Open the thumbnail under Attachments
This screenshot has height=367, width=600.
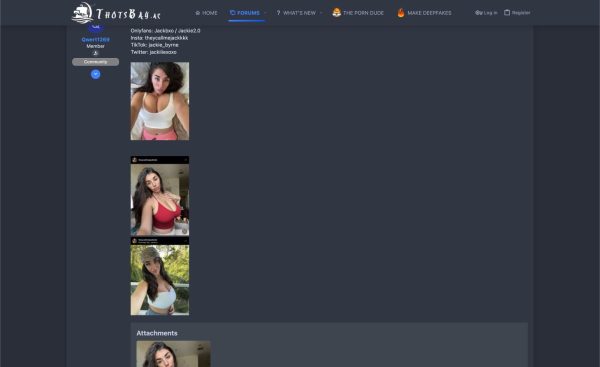pyautogui.click(x=173, y=354)
